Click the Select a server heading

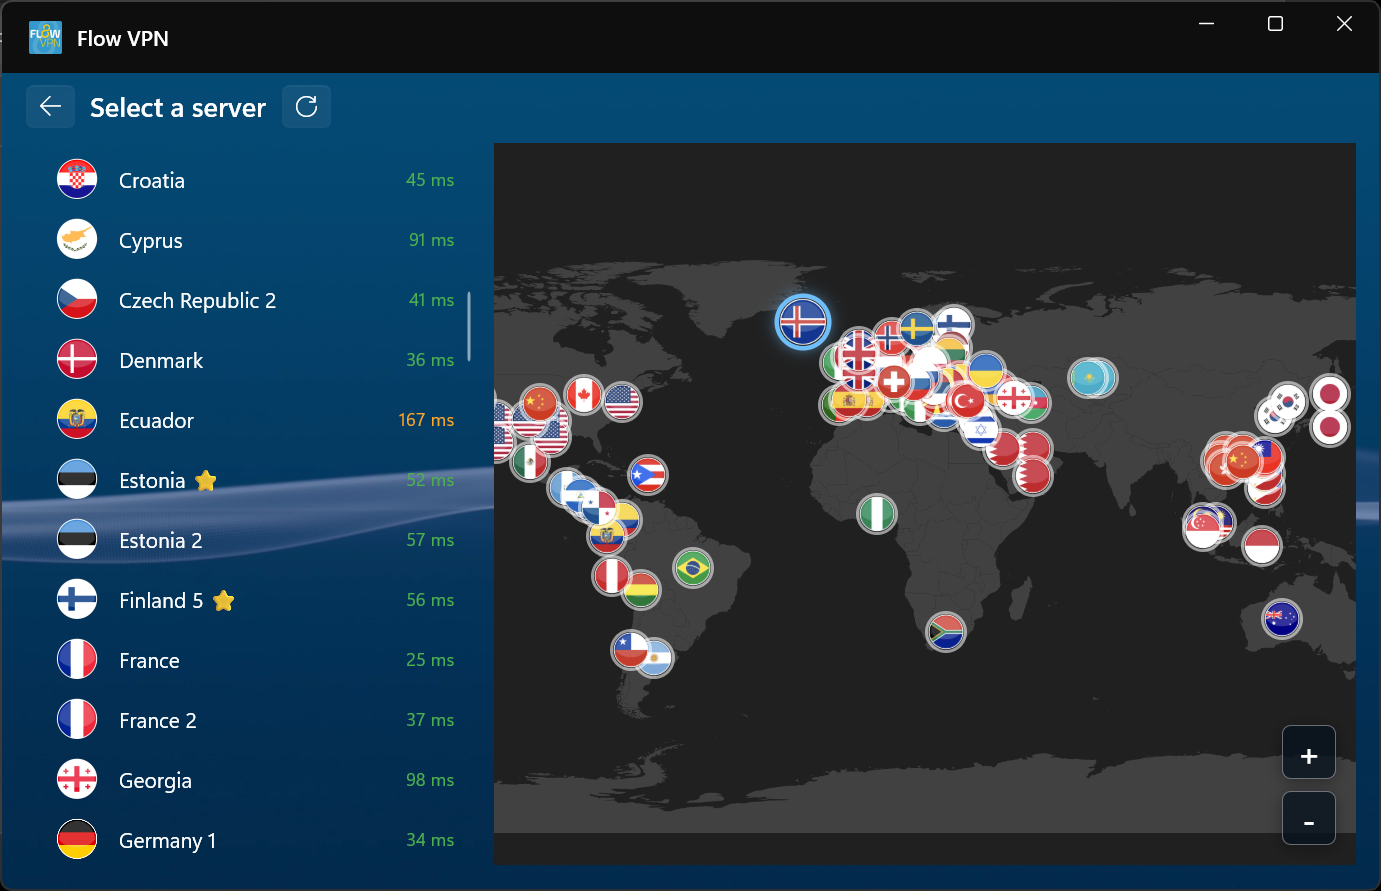pos(178,108)
